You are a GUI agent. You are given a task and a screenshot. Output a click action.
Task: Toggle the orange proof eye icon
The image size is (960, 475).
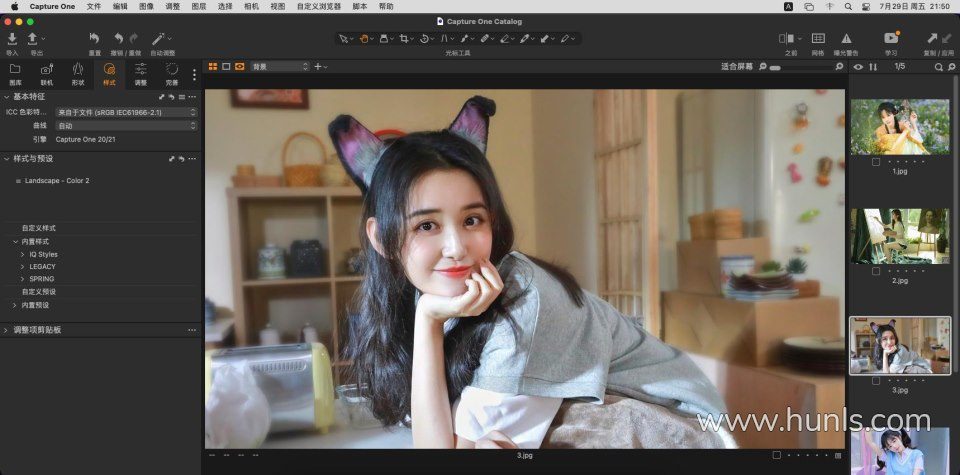click(x=239, y=66)
